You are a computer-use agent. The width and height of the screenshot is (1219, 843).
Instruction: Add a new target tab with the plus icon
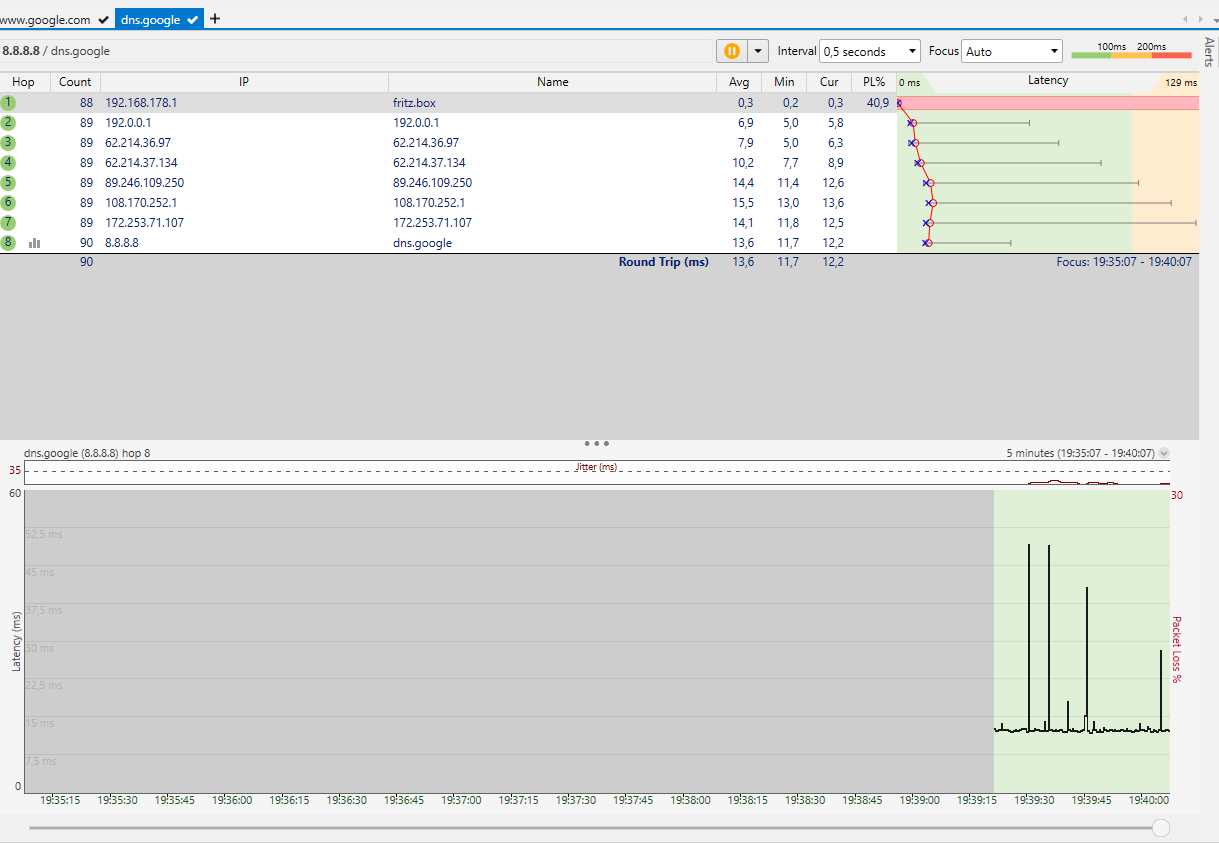[x=215, y=19]
